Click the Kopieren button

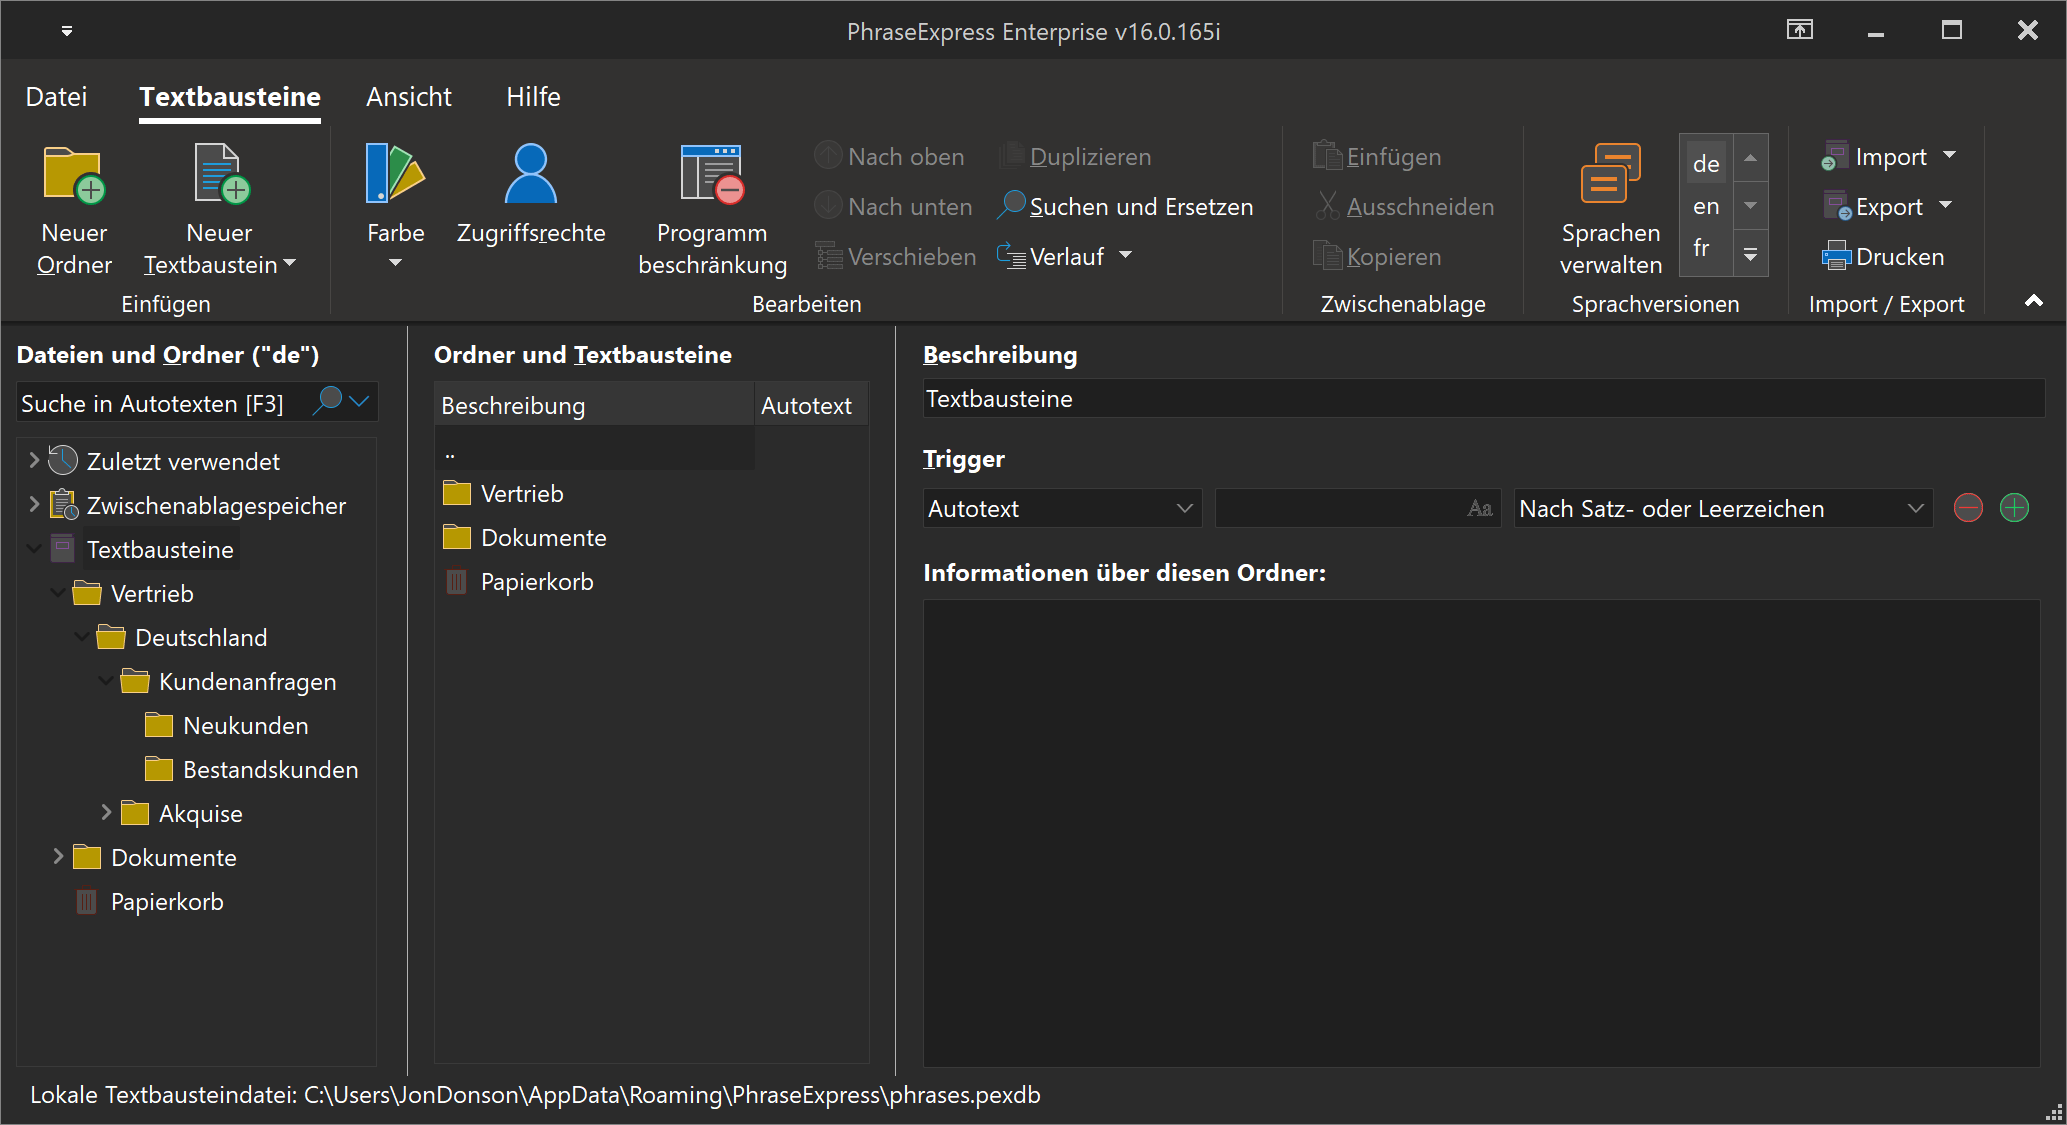point(1377,256)
